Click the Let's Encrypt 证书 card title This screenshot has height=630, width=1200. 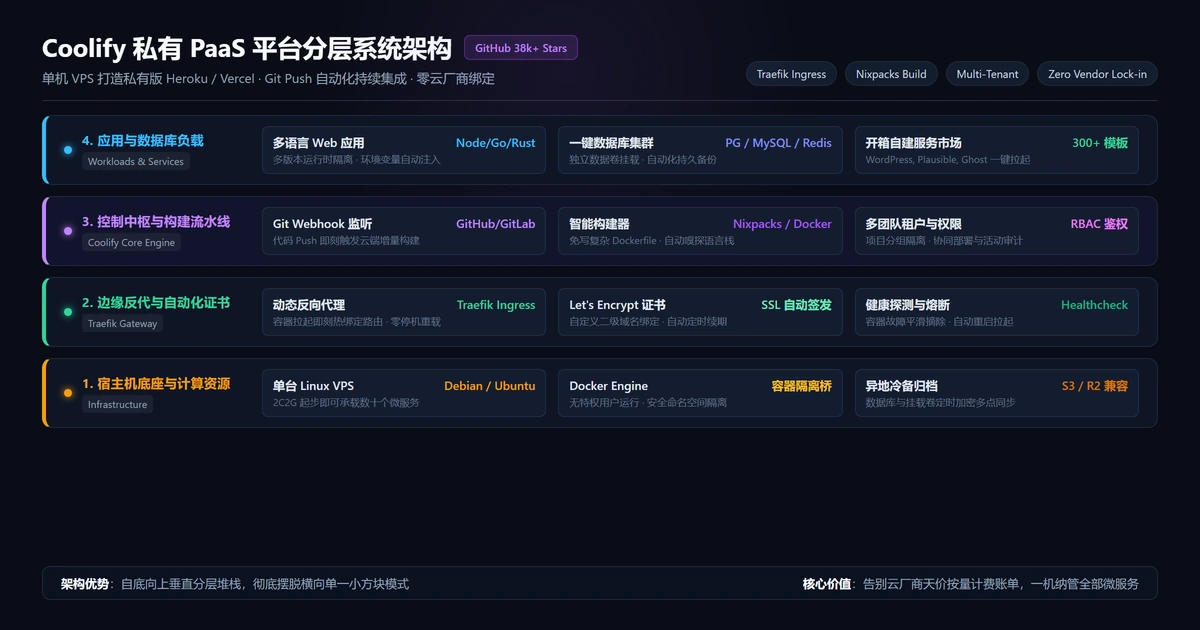[617, 305]
